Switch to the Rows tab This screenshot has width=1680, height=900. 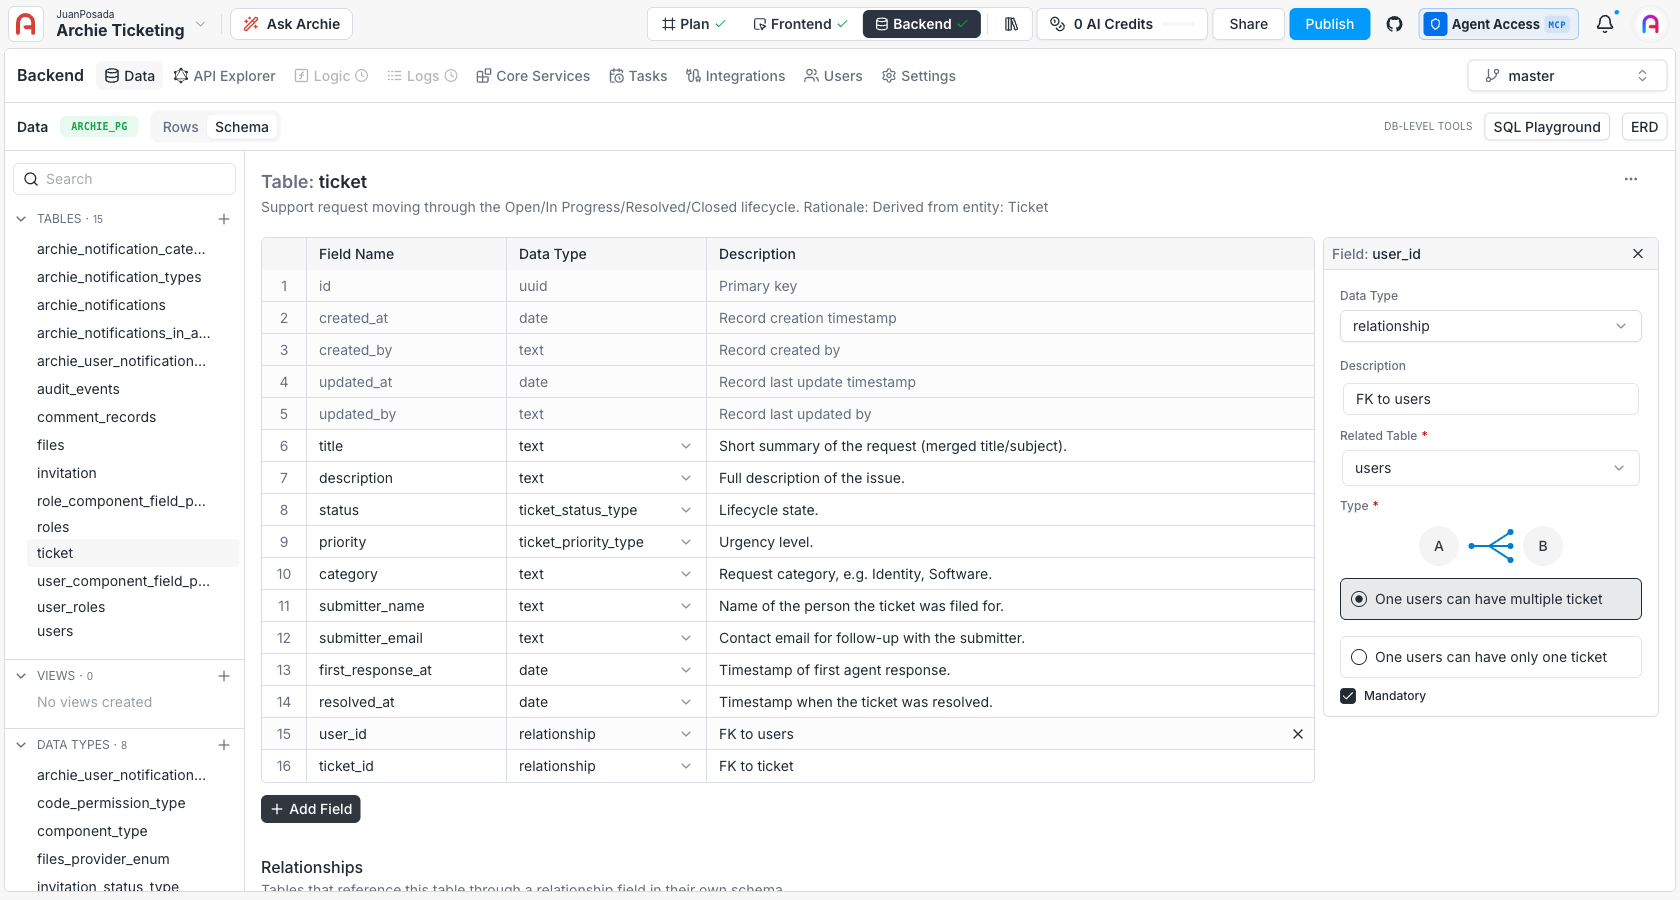[x=181, y=127]
